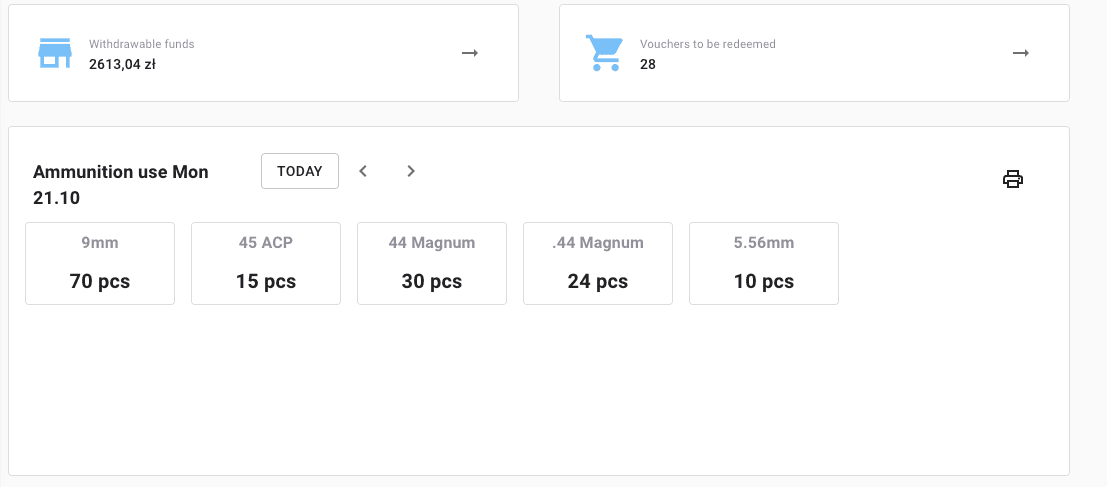Image resolution: width=1107 pixels, height=487 pixels.
Task: Click the Withdrawable funds label
Action: click(141, 44)
